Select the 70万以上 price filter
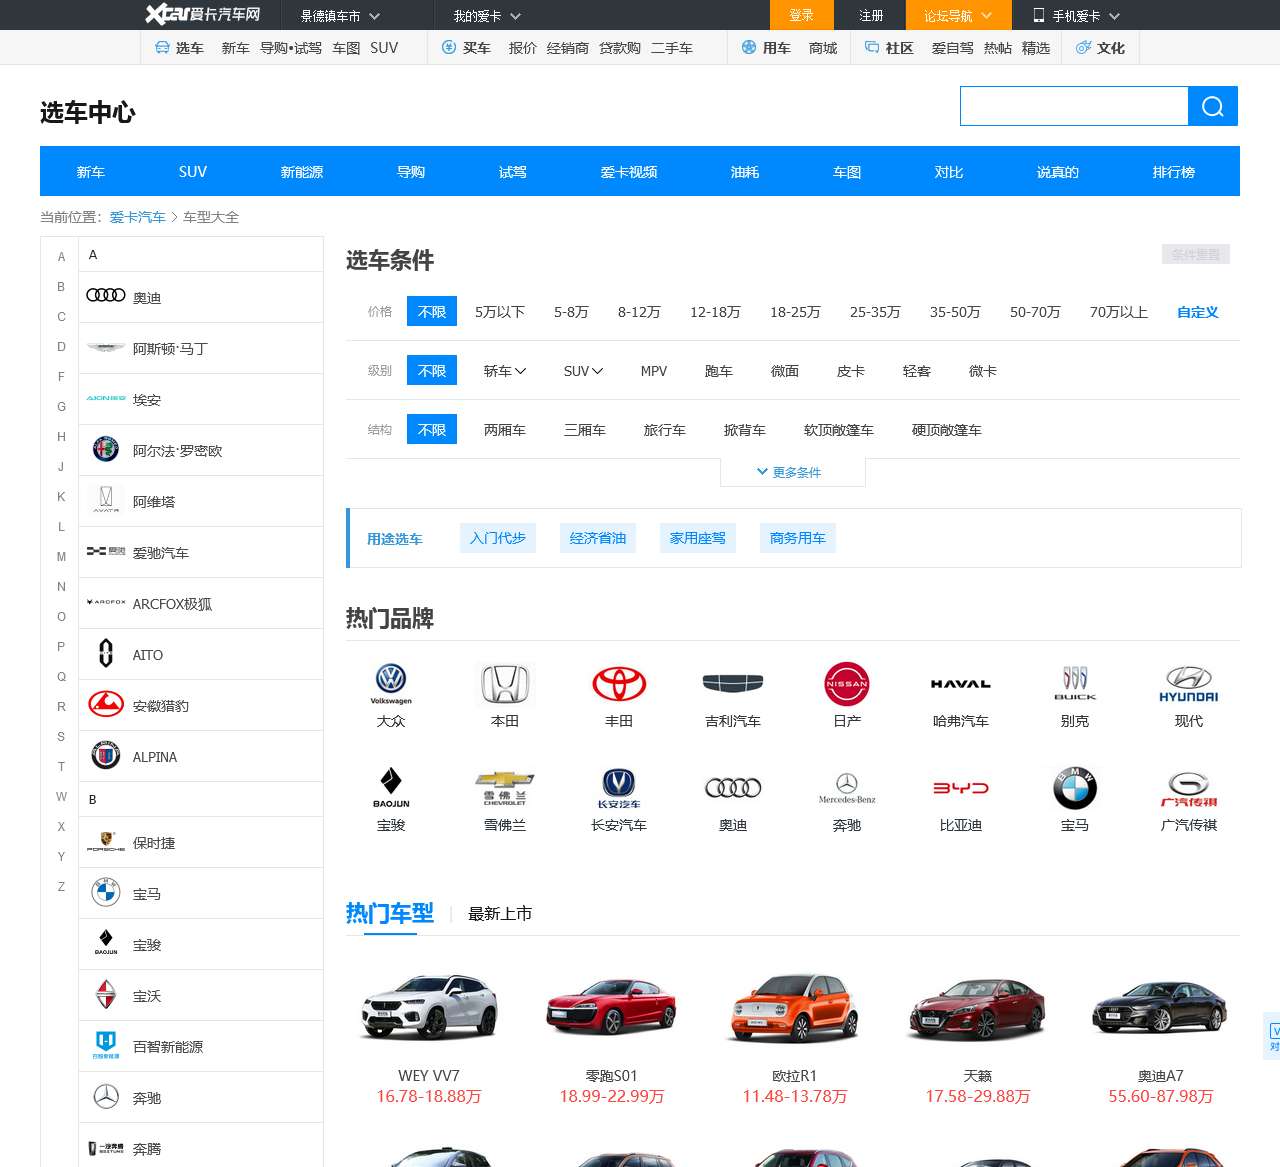This screenshot has height=1167, width=1280. point(1119,312)
